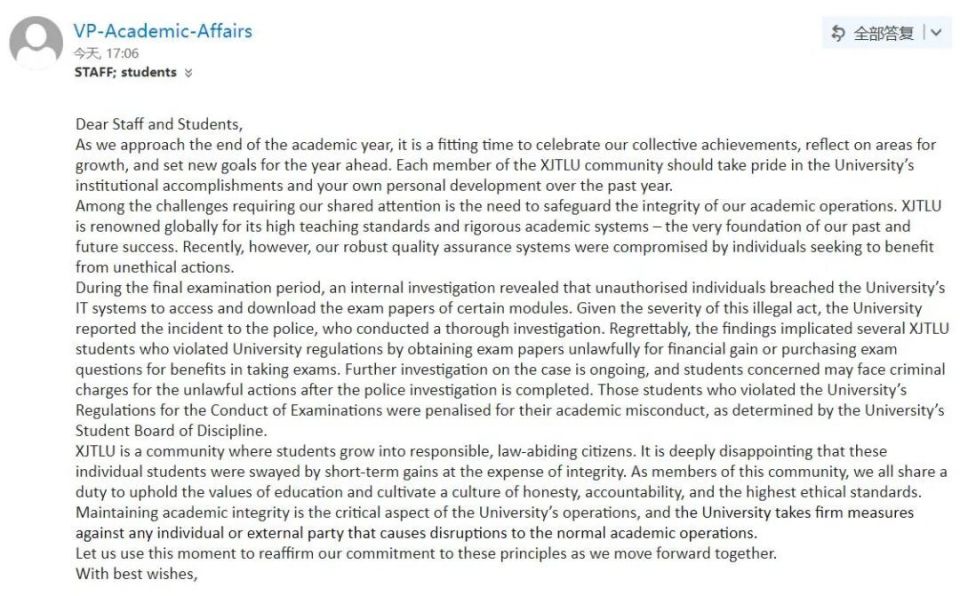The height and width of the screenshot is (596, 960).
Task: Click the 'With best wishes,' closing line
Action: tap(137, 574)
